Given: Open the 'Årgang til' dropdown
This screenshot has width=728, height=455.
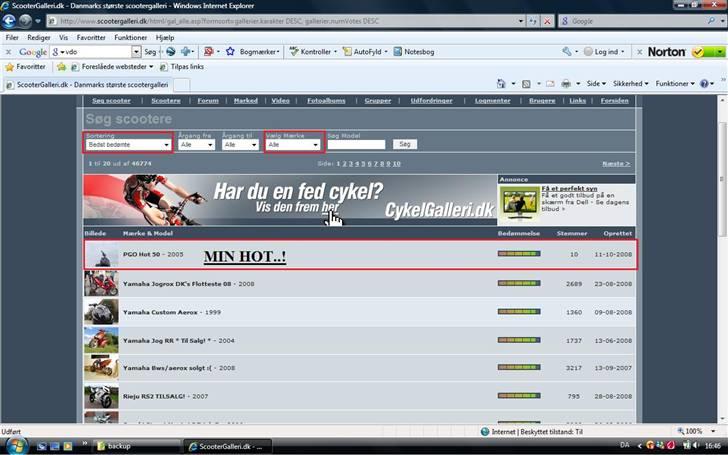Looking at the screenshot, I should 240,145.
